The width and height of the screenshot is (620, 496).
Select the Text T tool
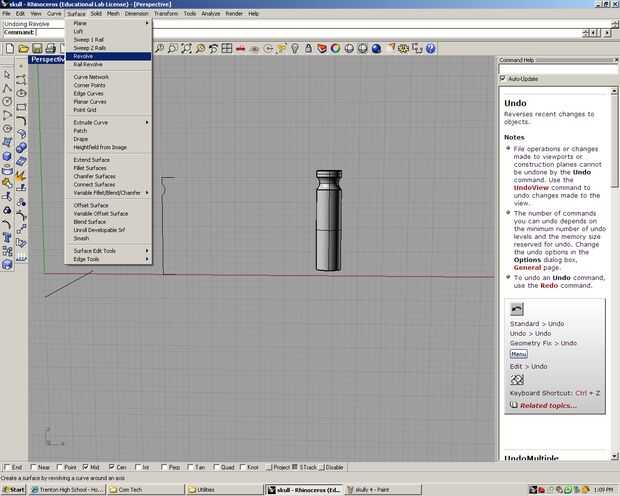[x=7, y=237]
